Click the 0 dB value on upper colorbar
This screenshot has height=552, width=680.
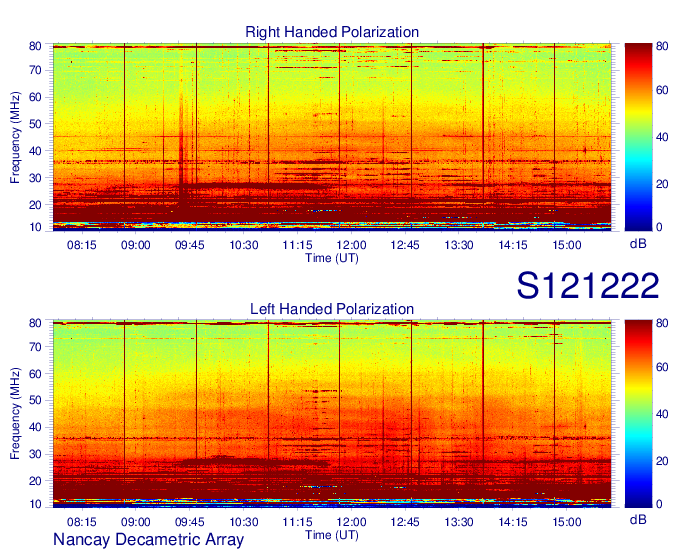[659, 227]
